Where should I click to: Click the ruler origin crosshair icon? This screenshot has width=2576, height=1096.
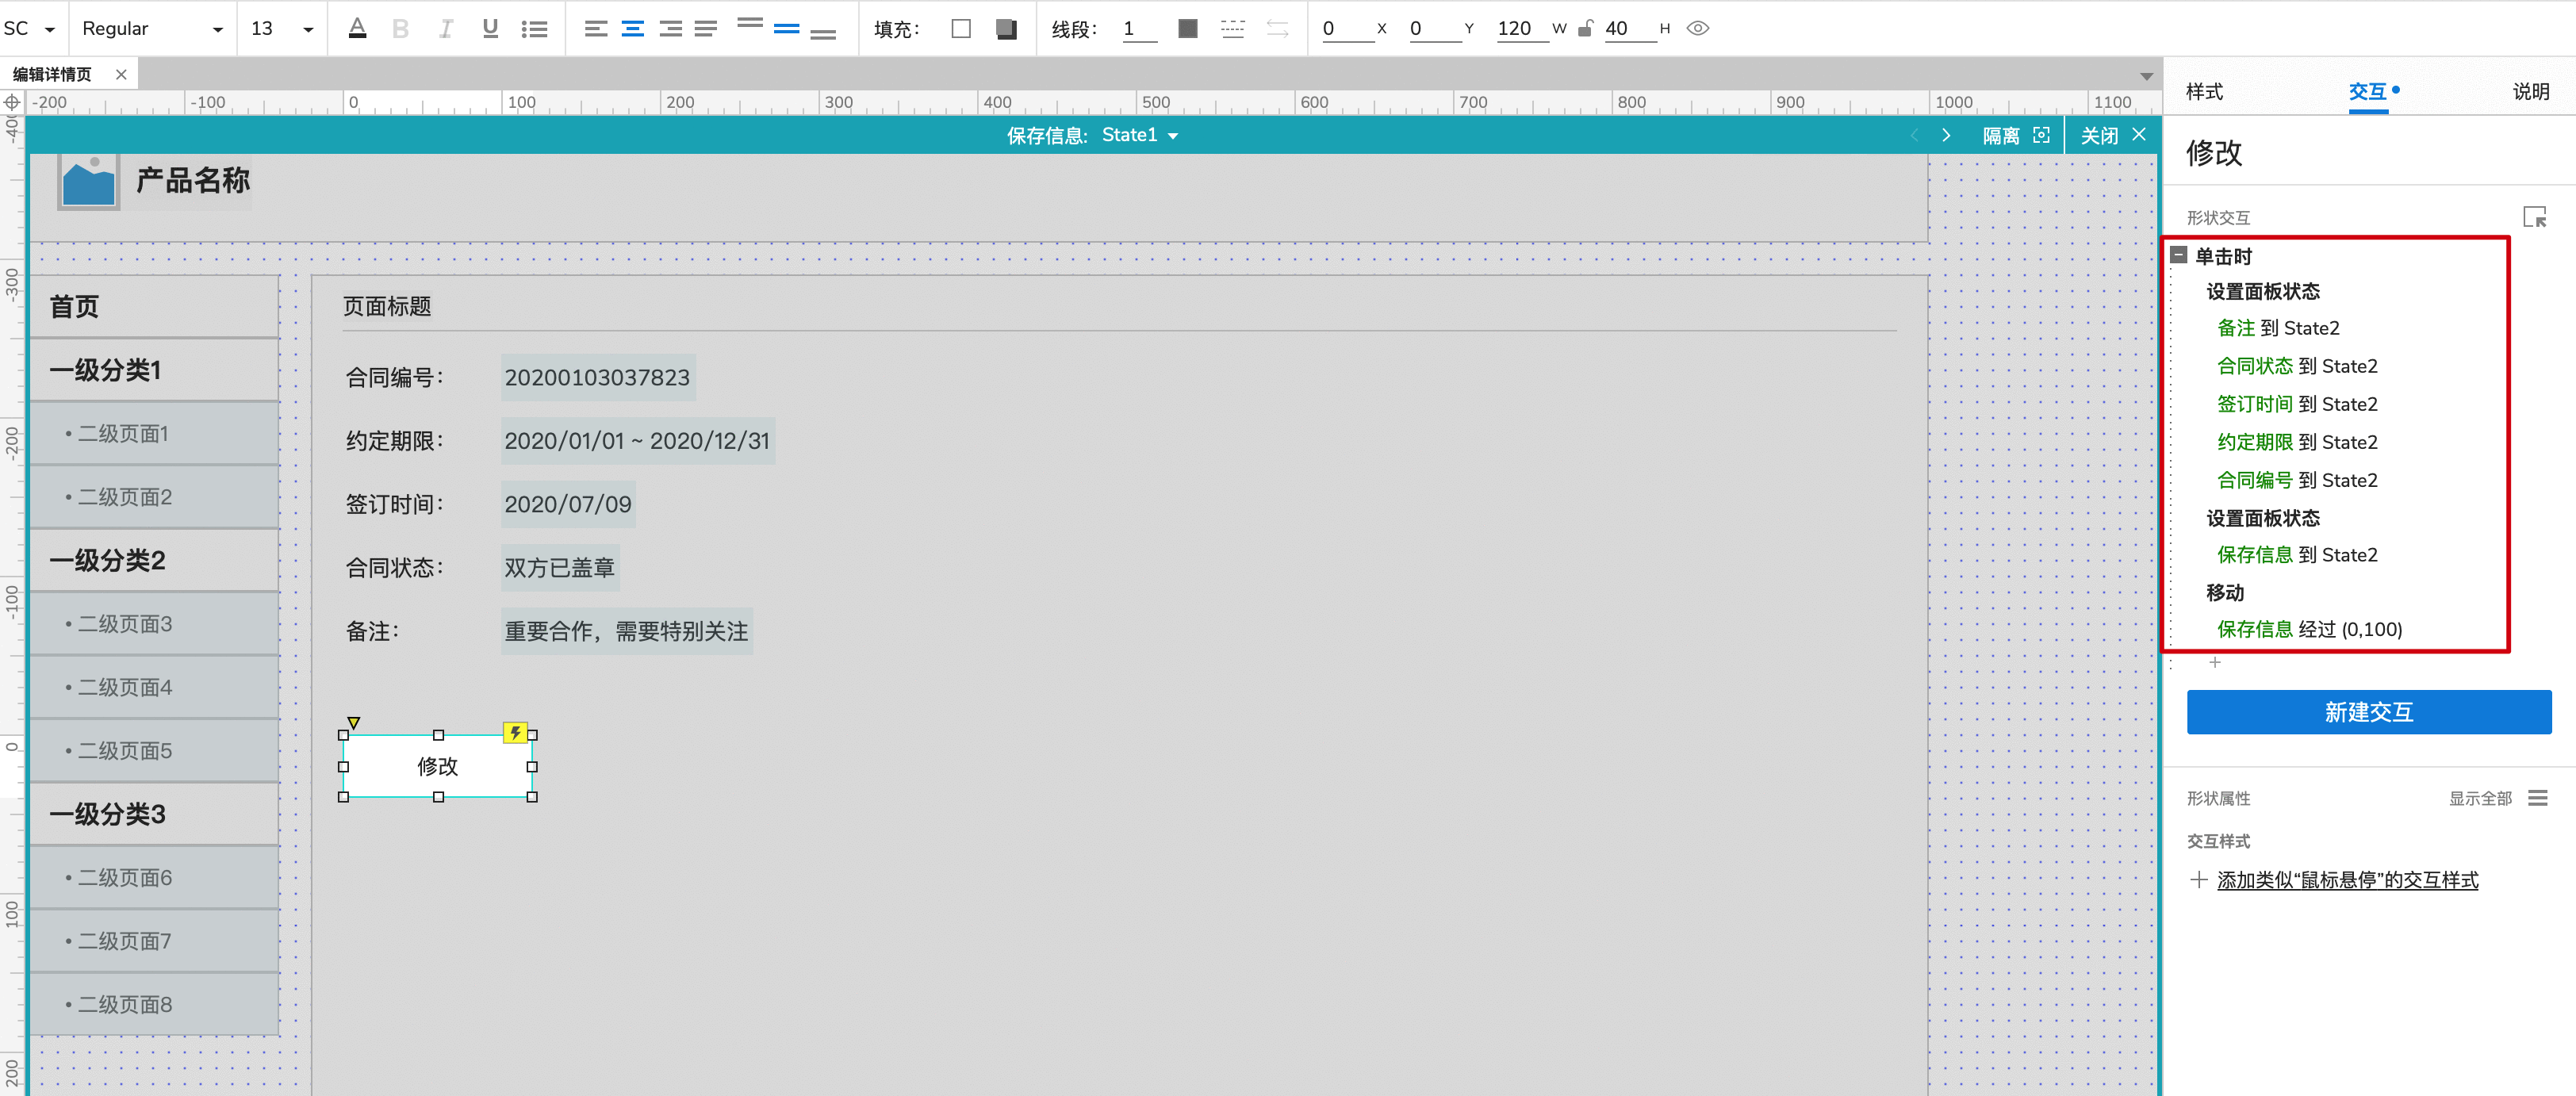point(12,102)
